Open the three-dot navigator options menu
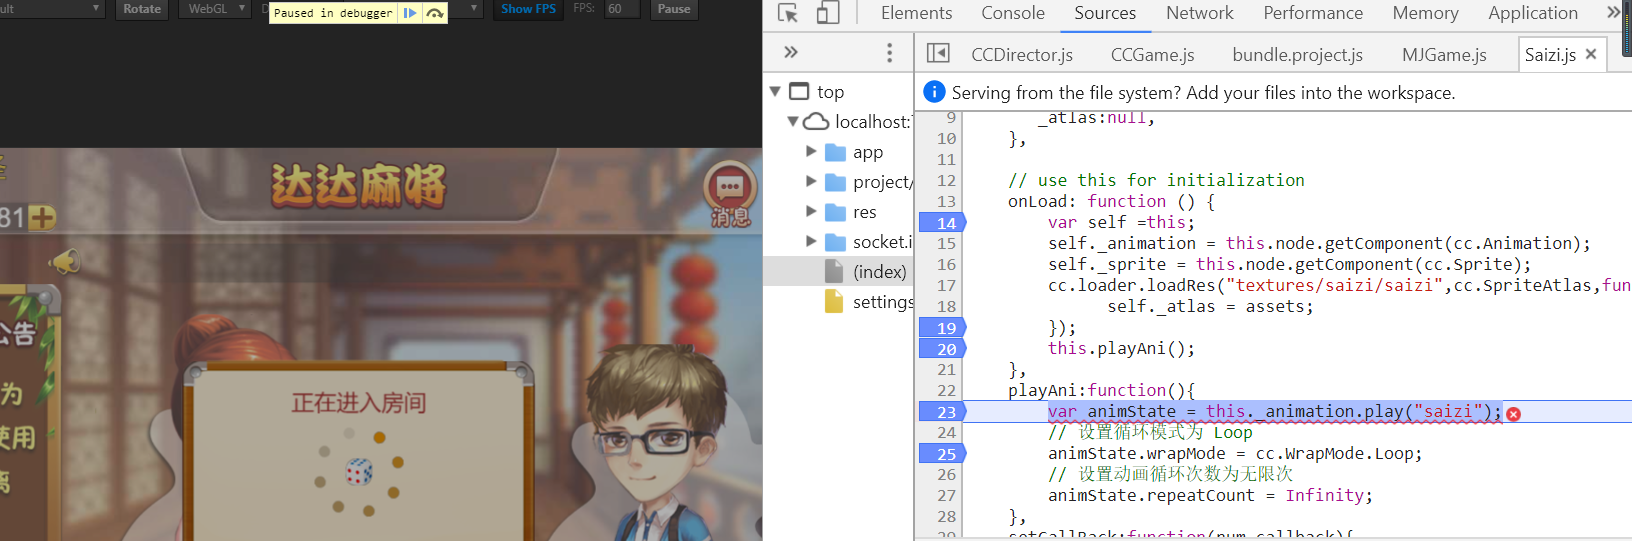Image resolution: width=1632 pixels, height=541 pixels. pyautogui.click(x=889, y=53)
